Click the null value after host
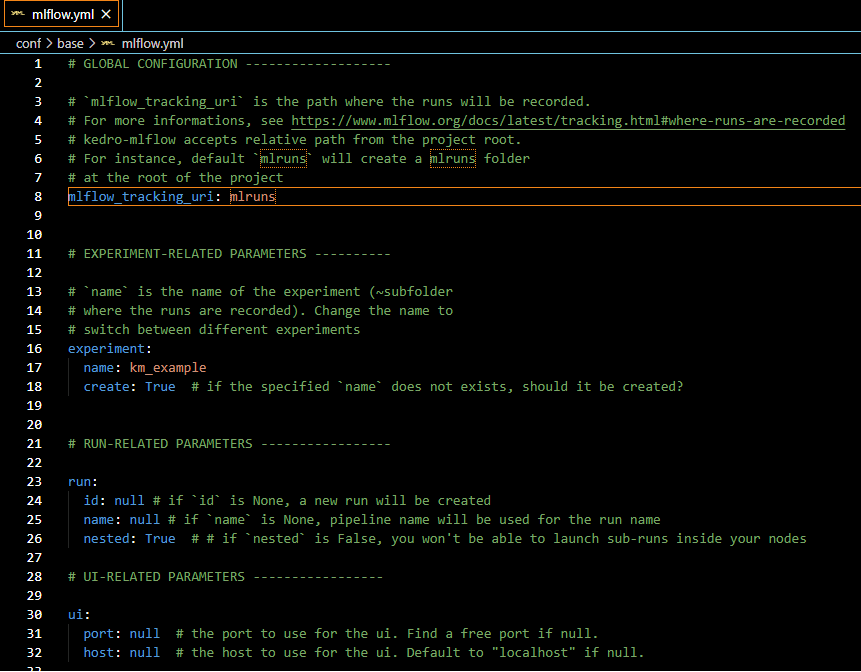 [x=145, y=653]
